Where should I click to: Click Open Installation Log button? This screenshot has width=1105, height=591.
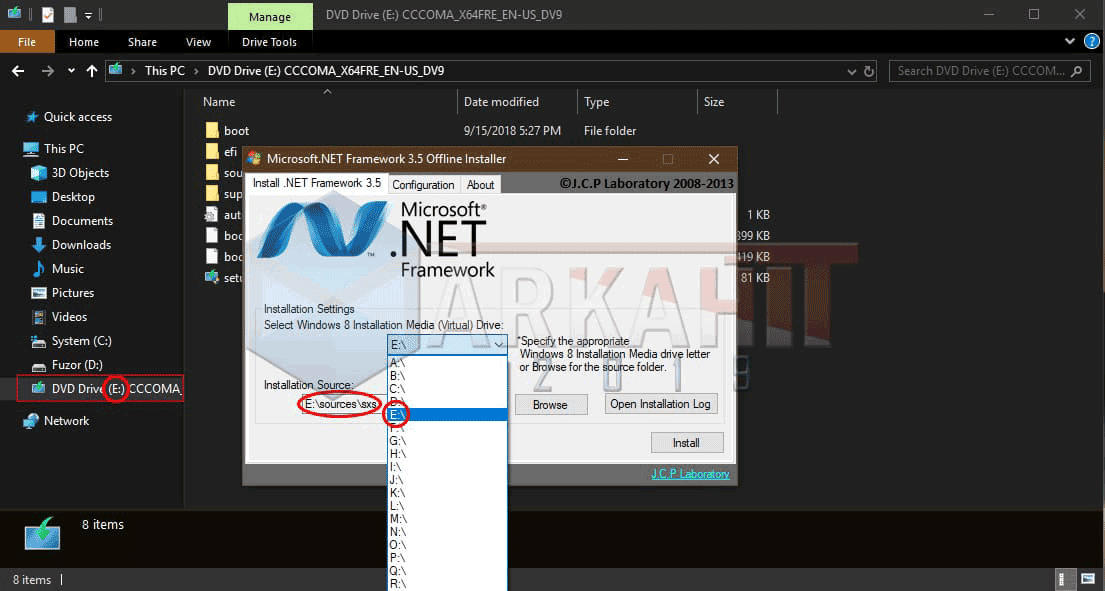tap(660, 404)
